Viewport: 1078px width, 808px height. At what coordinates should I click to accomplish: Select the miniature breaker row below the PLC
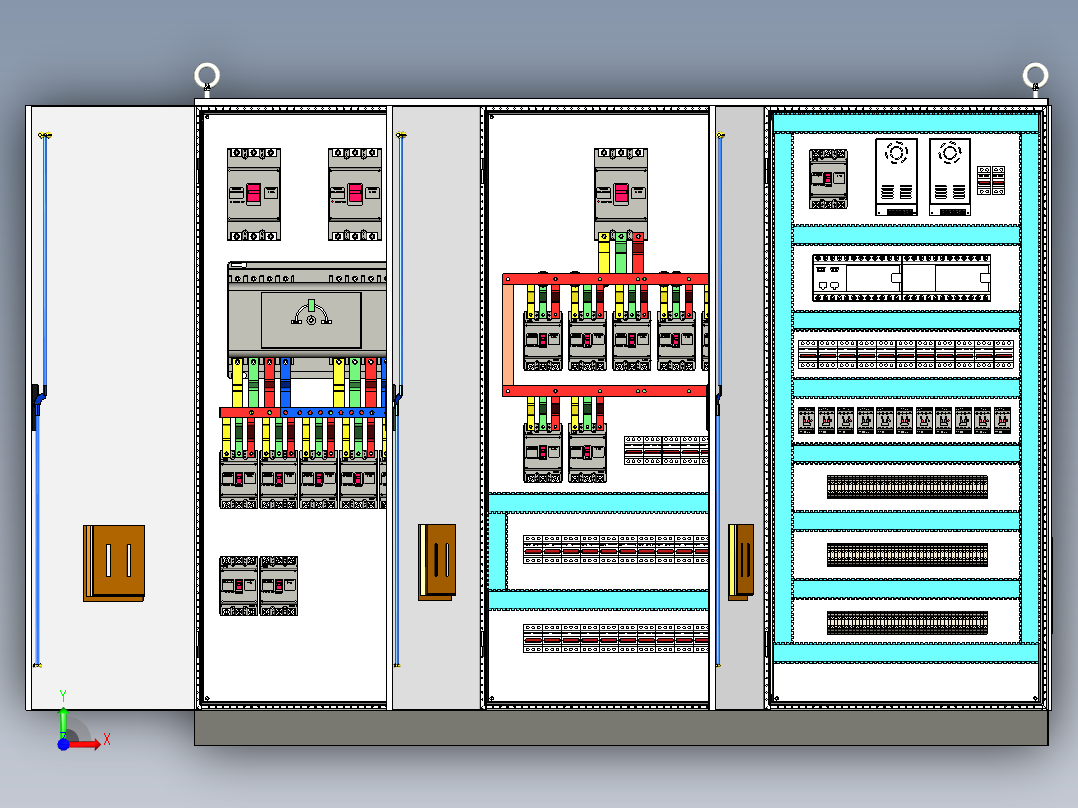906,354
